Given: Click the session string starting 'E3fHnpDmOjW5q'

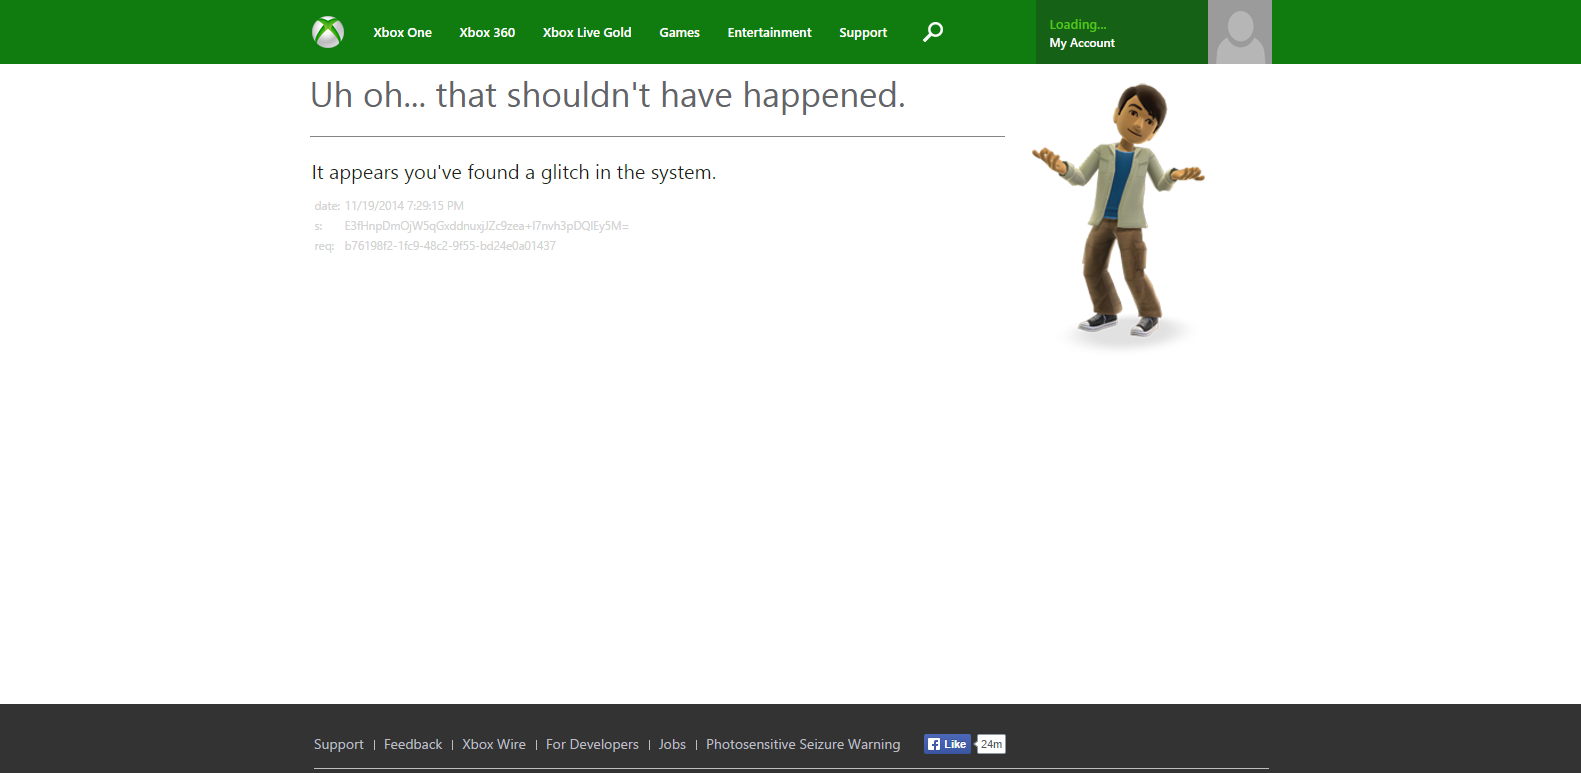Looking at the screenshot, I should pyautogui.click(x=486, y=226).
